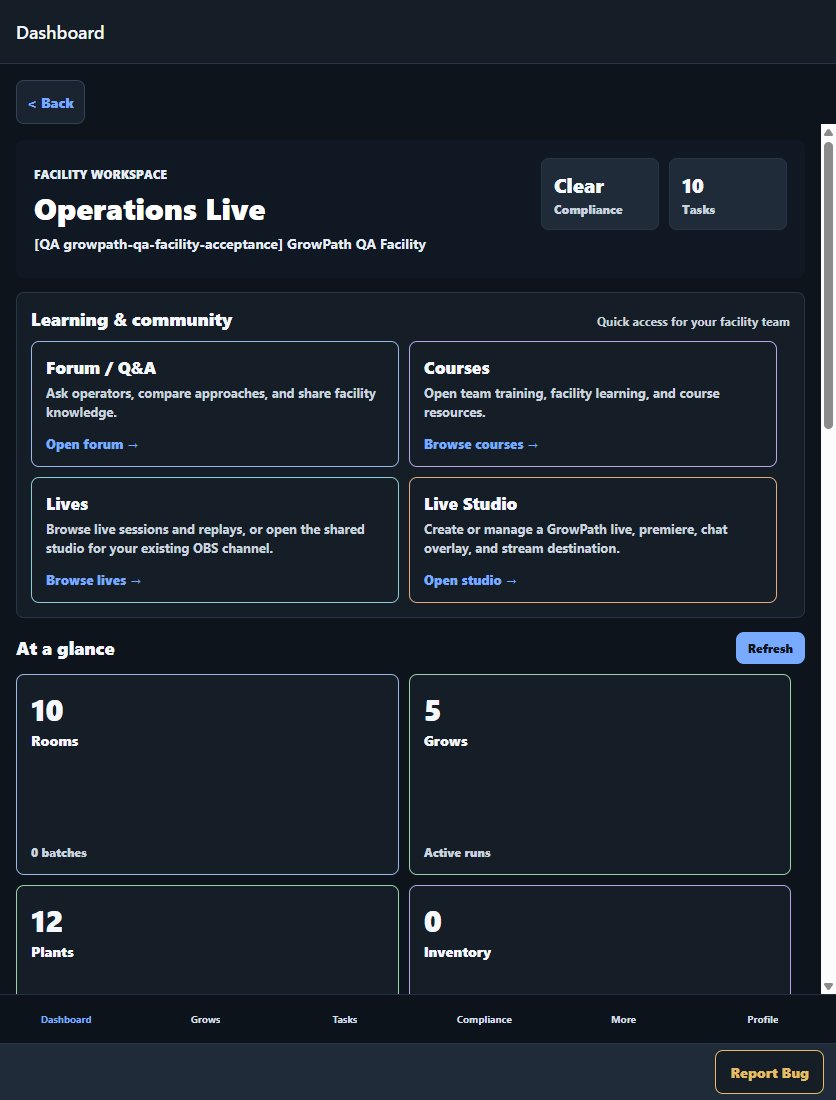Click the Open forum link
Screen dimensions: 836x1100
tap(92, 444)
